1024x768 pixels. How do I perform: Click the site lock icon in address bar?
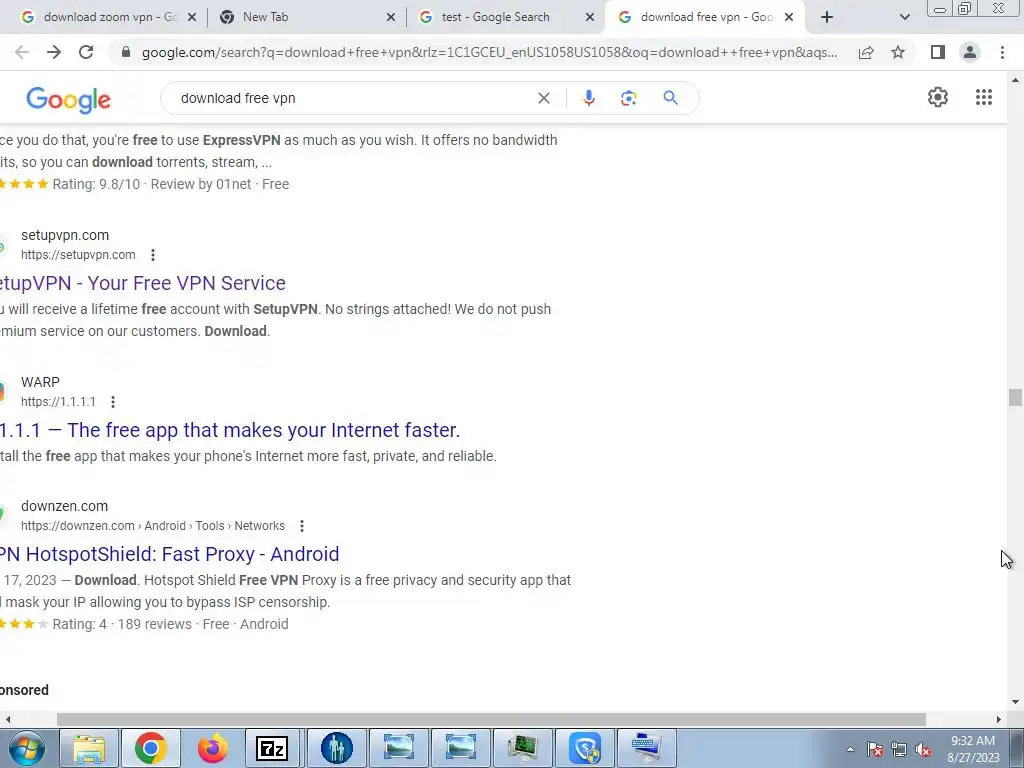pyautogui.click(x=126, y=52)
